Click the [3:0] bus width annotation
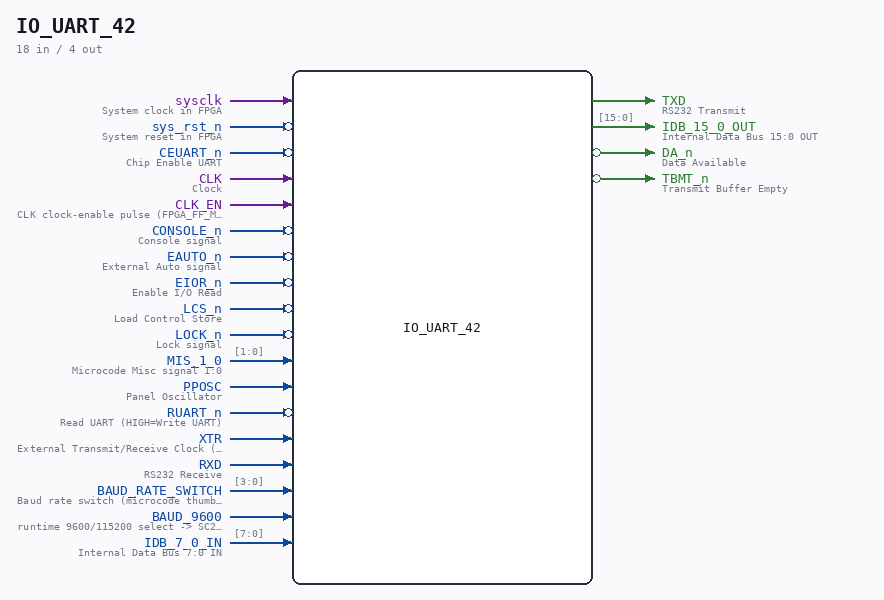Image resolution: width=884 pixels, height=600 pixels. pos(249,481)
